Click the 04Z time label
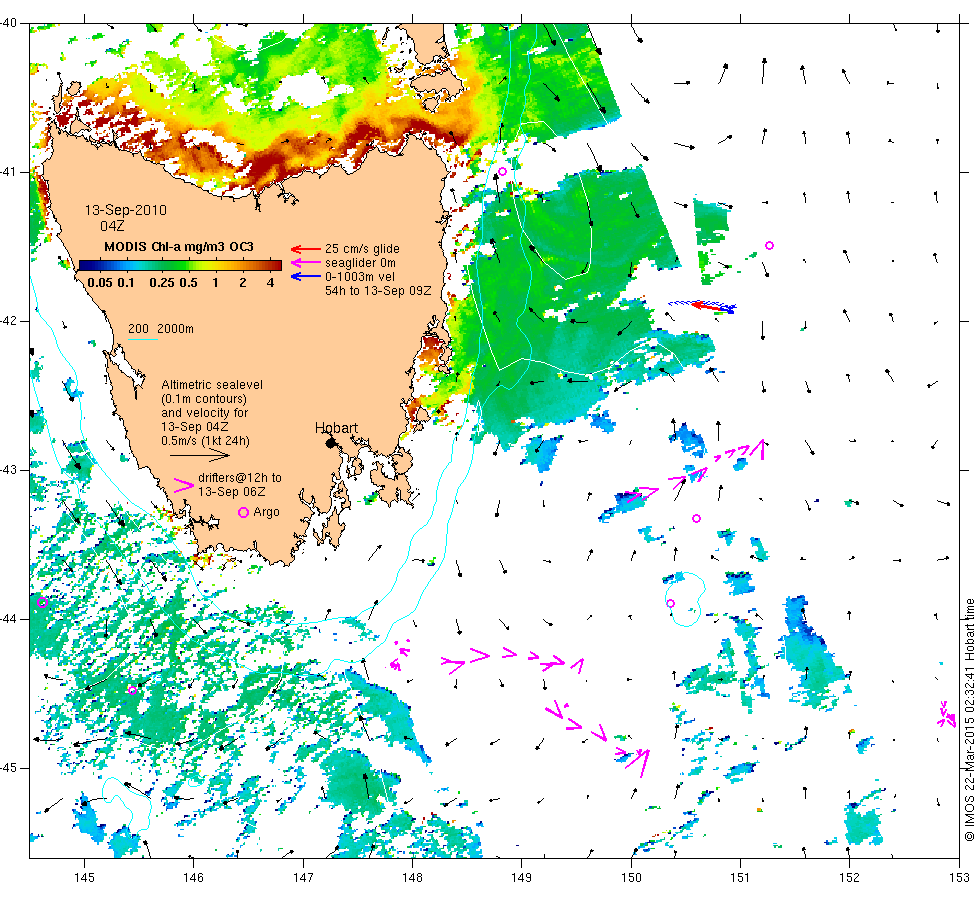This screenshot has width=980, height=900. [112, 226]
